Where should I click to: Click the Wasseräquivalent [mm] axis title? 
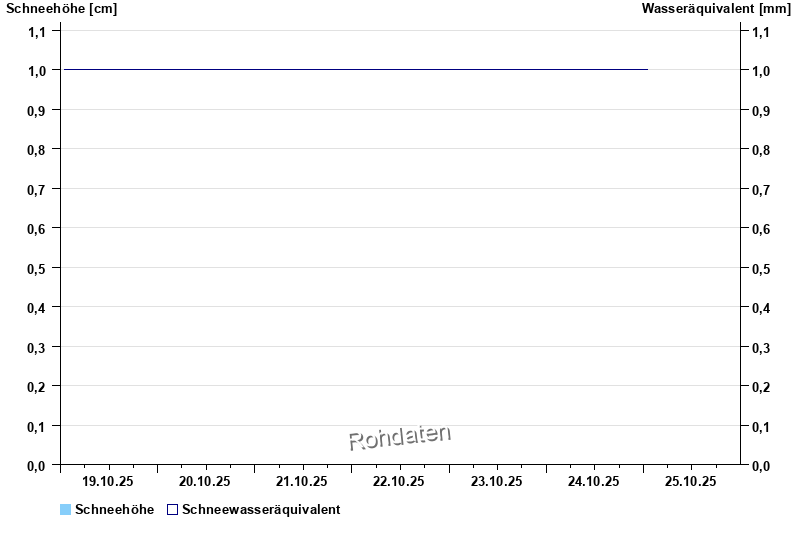[716, 9]
